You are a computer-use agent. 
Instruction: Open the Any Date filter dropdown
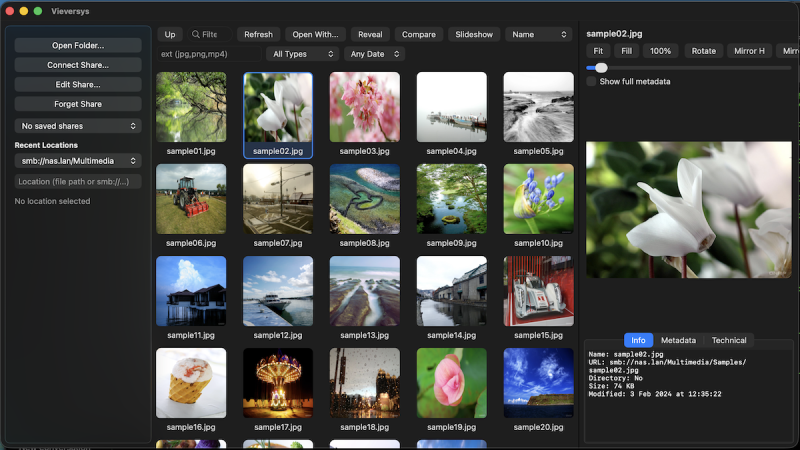(x=374, y=54)
